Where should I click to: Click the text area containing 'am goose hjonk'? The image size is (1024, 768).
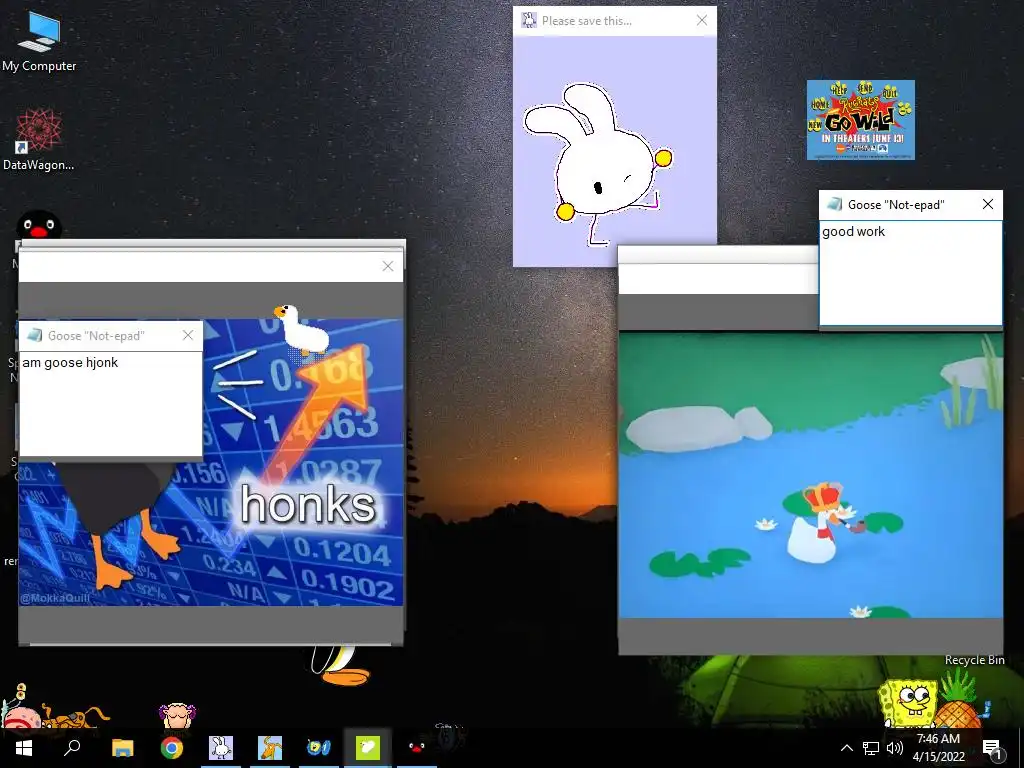tap(111, 404)
